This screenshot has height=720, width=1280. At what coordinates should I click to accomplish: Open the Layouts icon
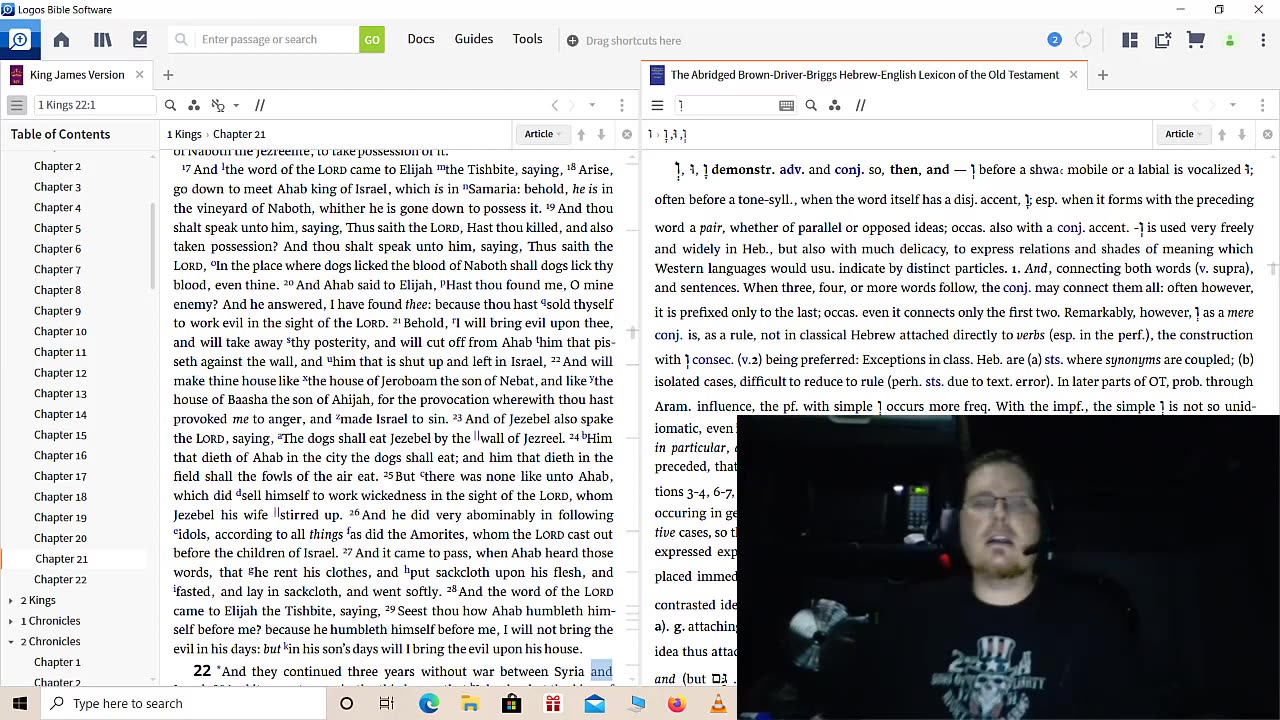pos(1130,40)
